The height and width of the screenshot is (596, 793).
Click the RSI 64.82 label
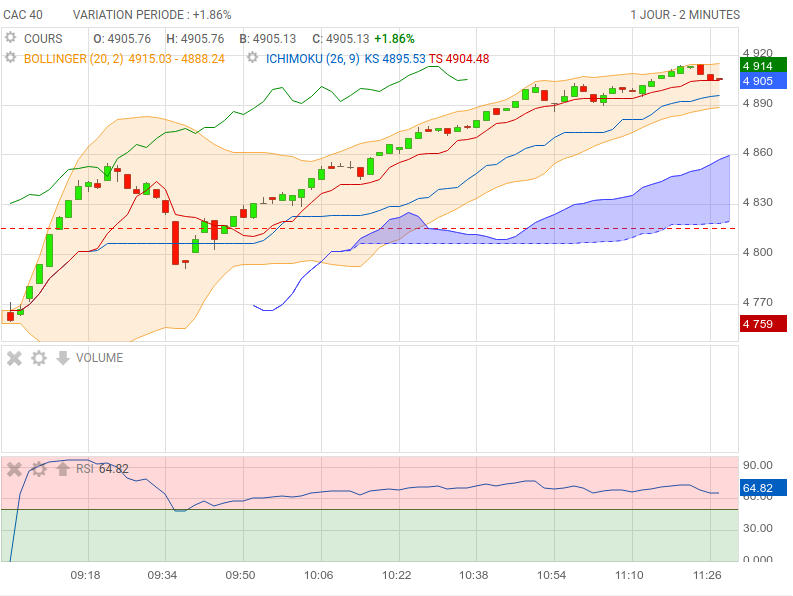click(x=103, y=469)
